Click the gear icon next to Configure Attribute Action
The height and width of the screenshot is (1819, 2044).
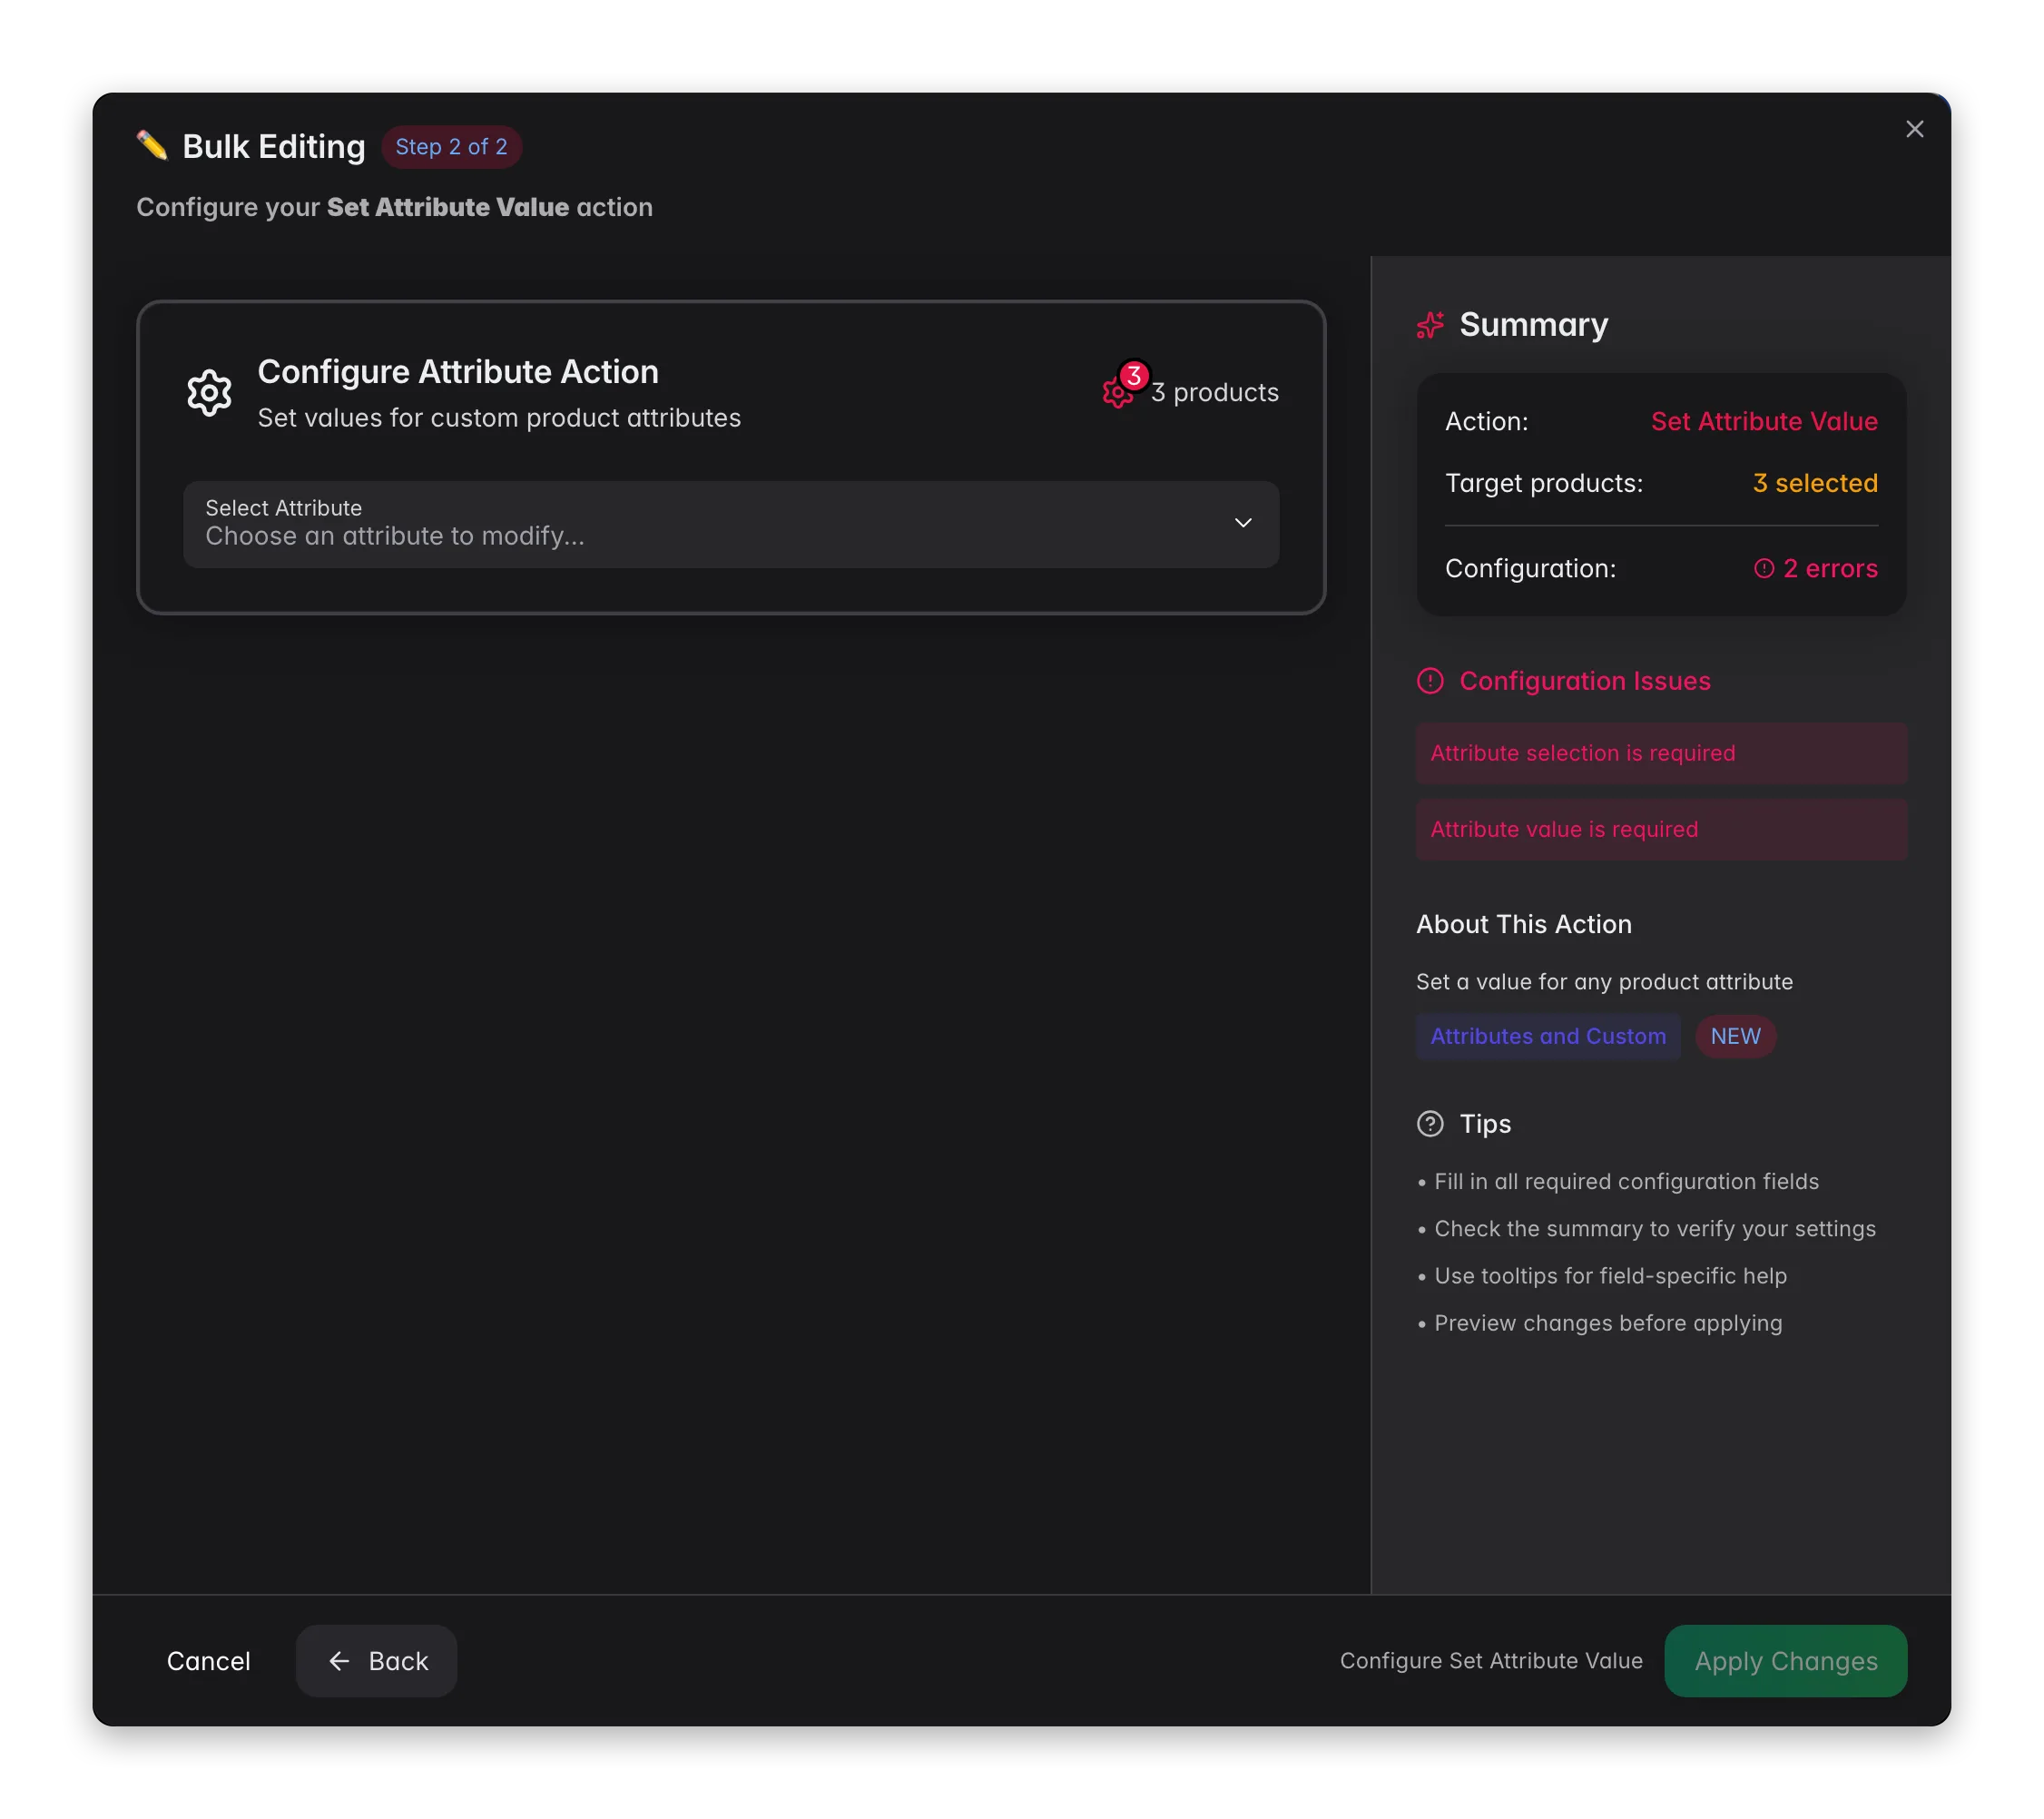(209, 393)
